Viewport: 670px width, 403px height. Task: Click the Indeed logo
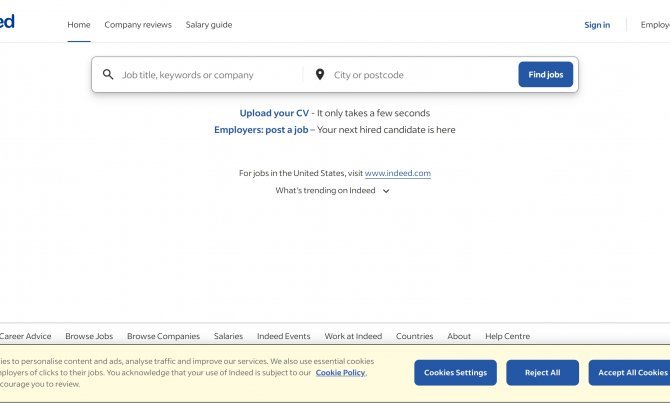click(7, 21)
